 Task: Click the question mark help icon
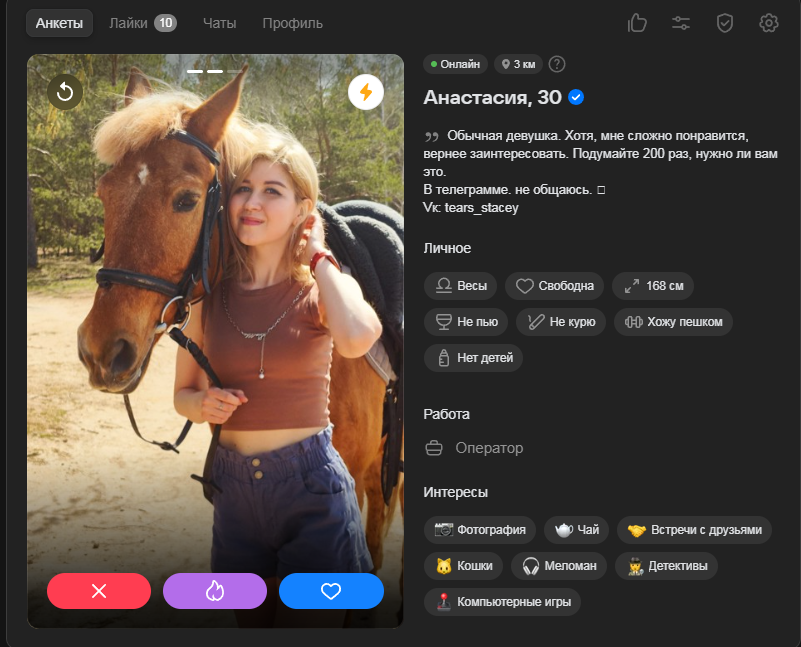(557, 64)
